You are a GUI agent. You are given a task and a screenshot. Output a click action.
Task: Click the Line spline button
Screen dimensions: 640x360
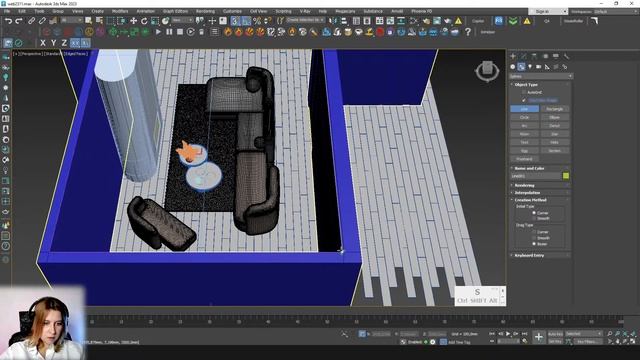pos(524,109)
